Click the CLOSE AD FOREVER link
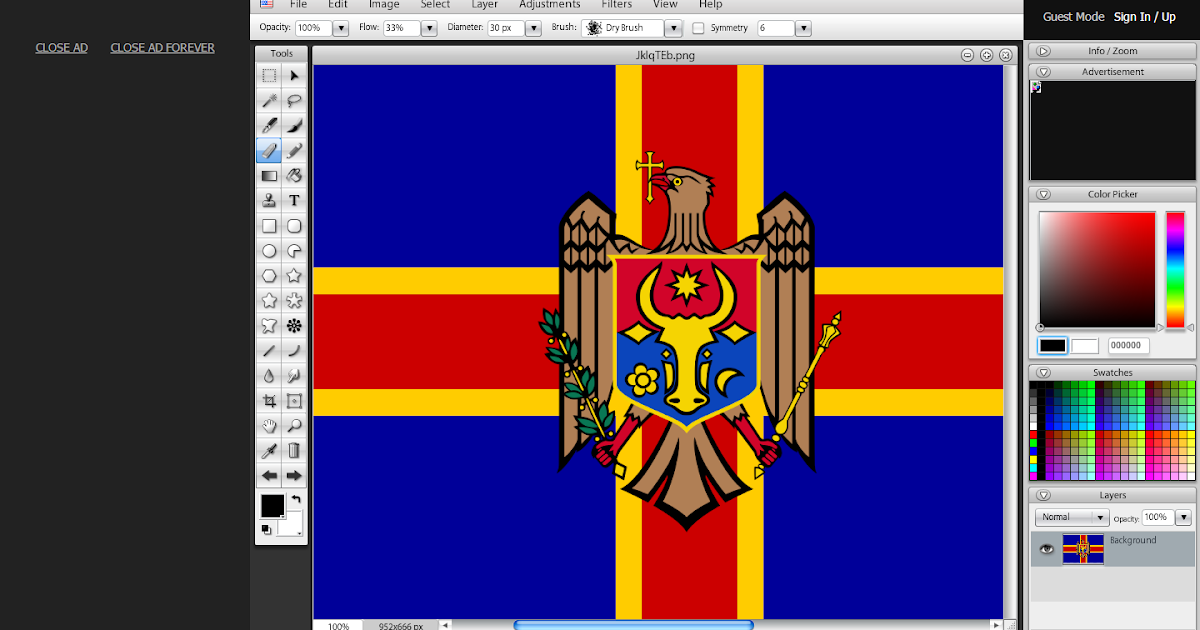 [162, 47]
